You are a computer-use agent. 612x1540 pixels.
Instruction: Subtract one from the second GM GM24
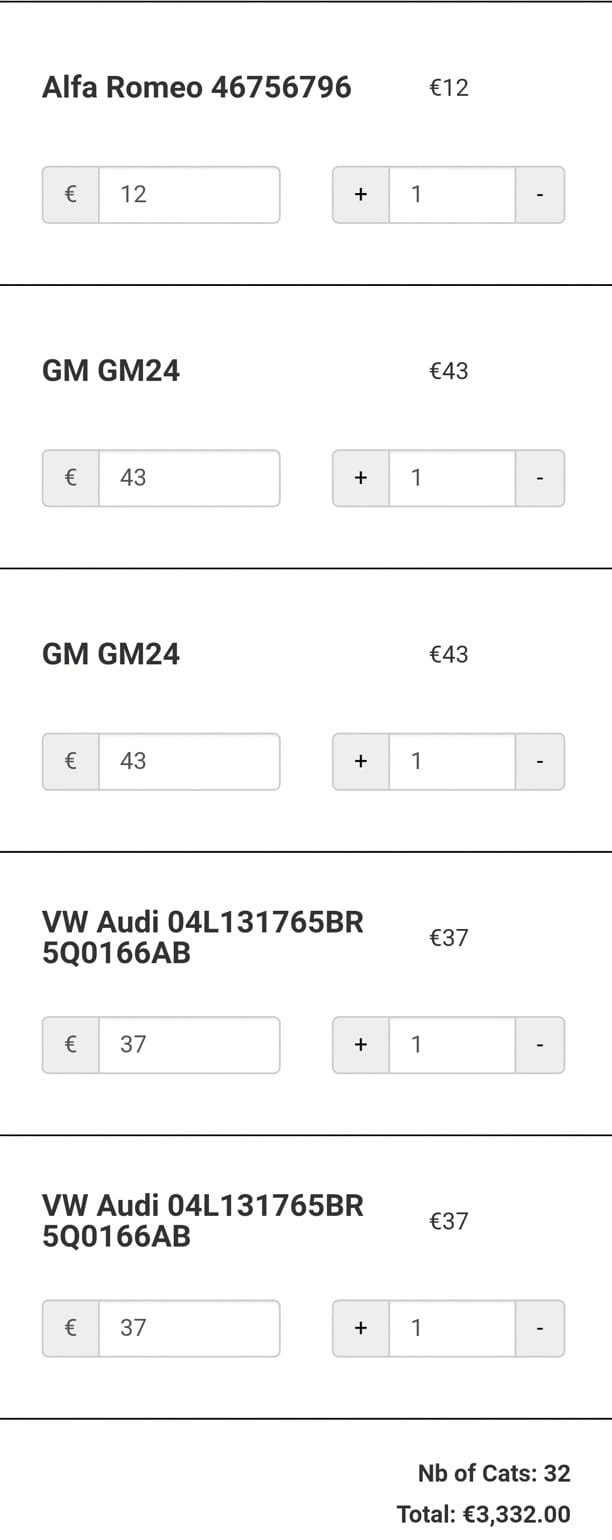(540, 762)
